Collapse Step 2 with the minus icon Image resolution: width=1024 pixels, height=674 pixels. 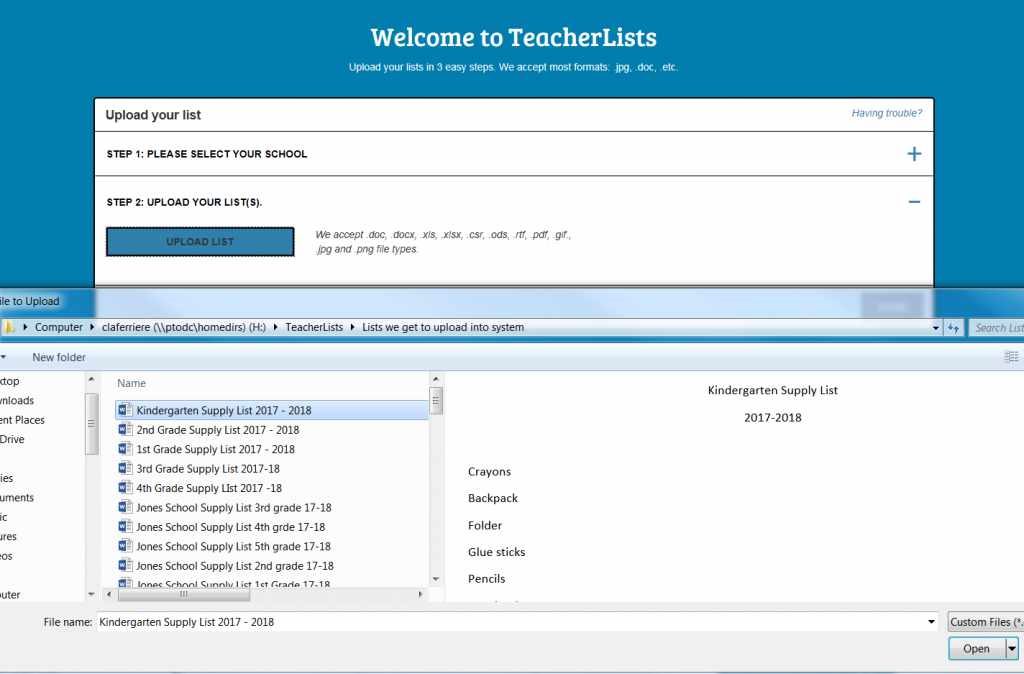(x=914, y=202)
